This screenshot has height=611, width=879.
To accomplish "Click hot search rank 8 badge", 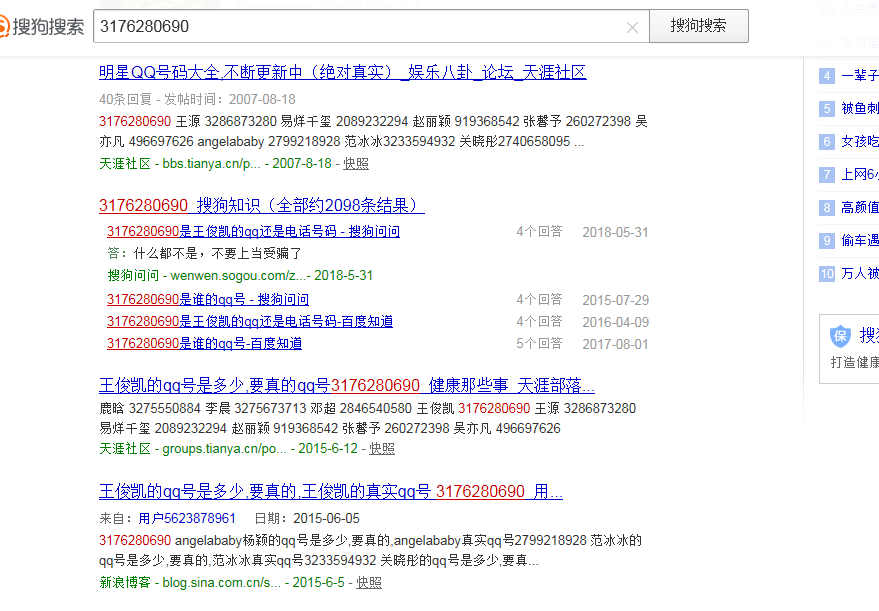I will 827,208.
